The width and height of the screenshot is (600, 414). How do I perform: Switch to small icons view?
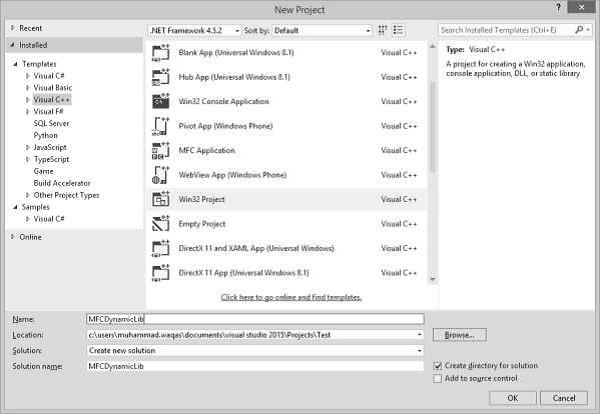tap(382, 30)
